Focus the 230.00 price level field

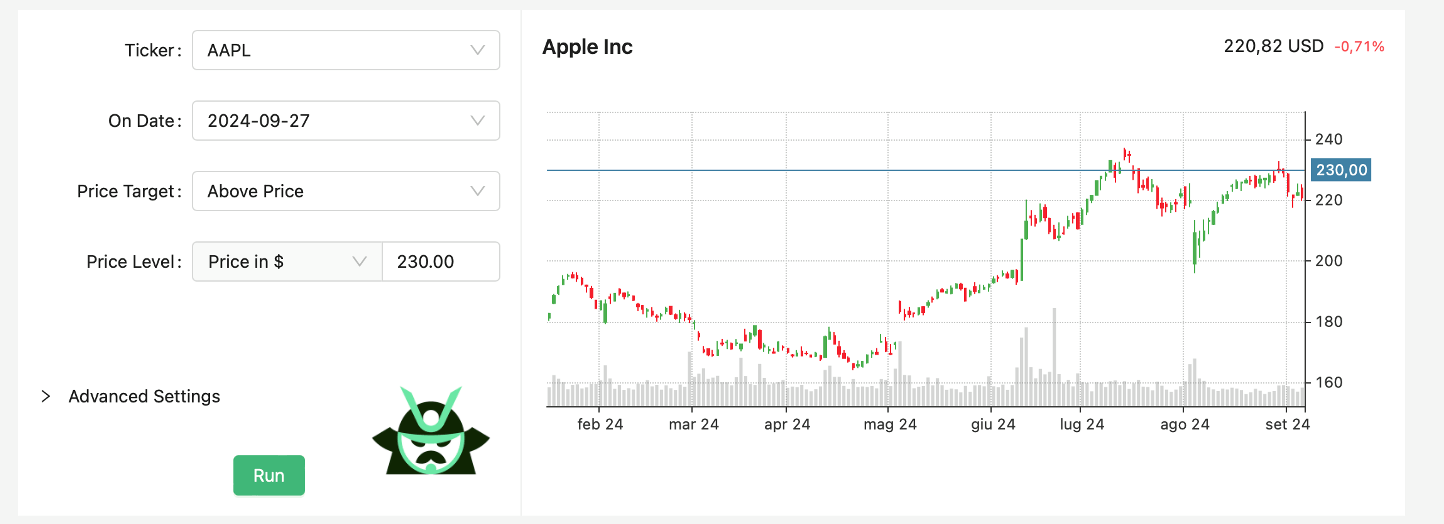440,262
